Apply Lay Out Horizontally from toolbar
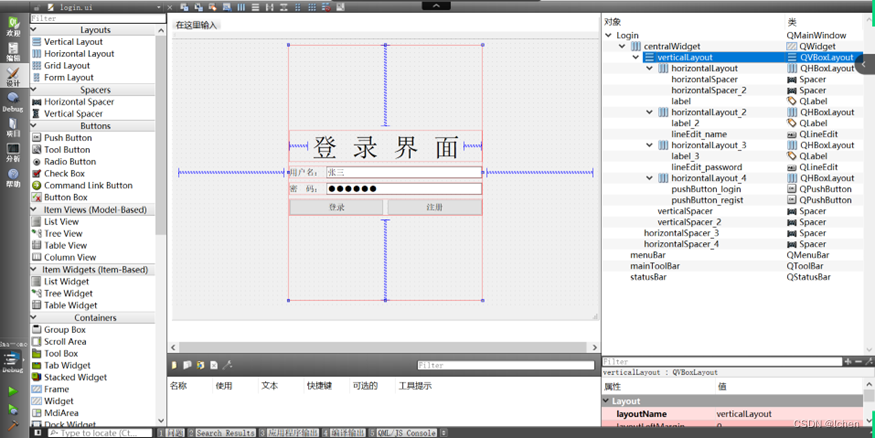The width and height of the screenshot is (875, 438). tap(241, 7)
